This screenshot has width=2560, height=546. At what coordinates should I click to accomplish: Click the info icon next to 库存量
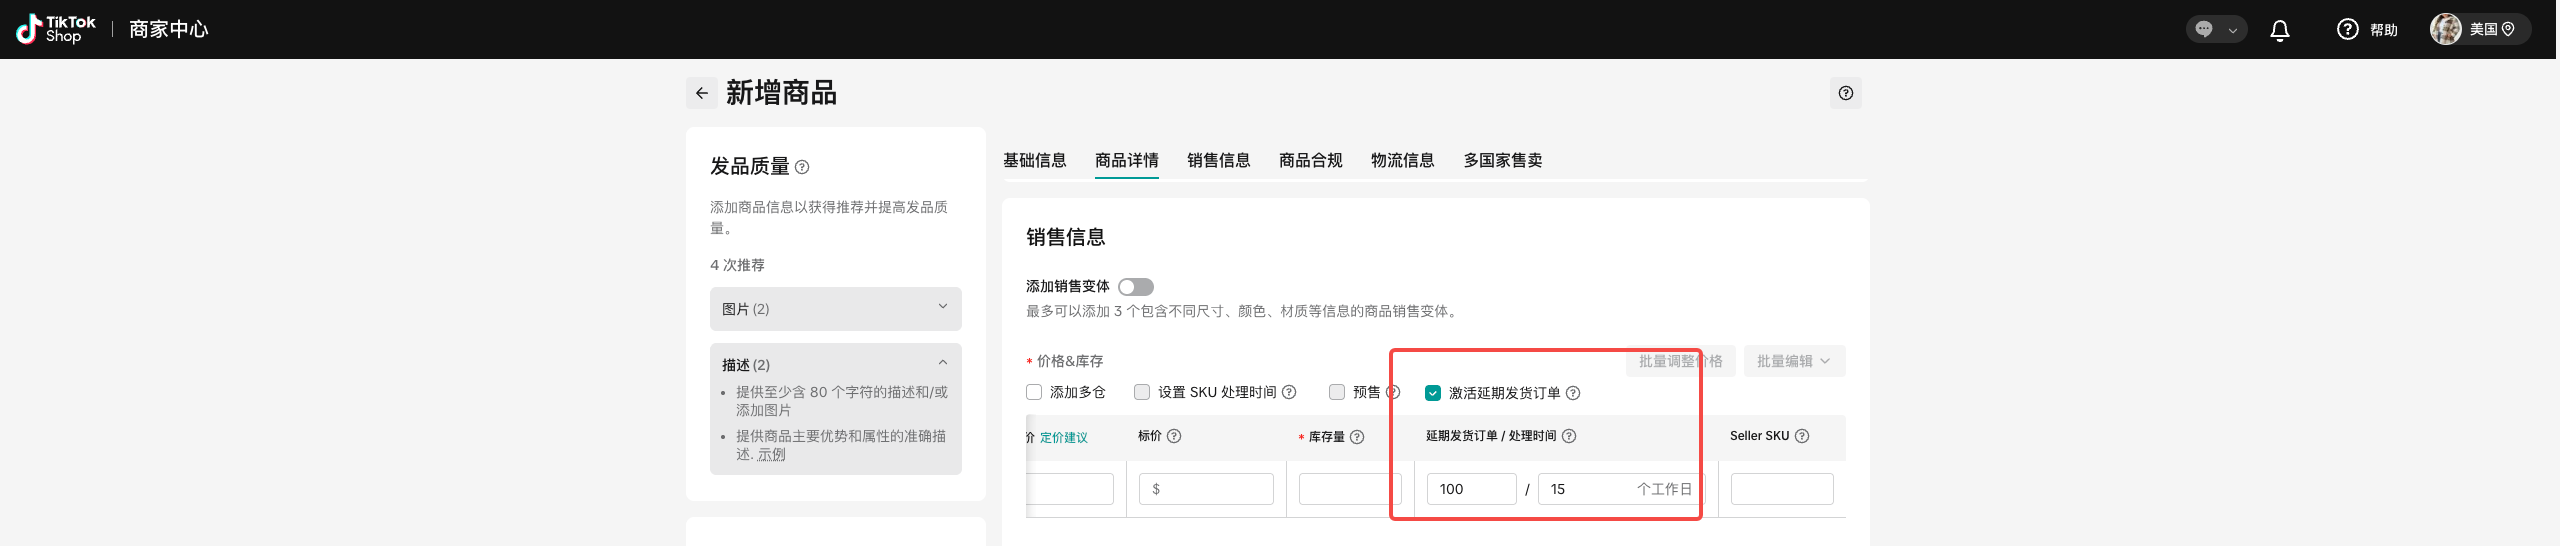point(1357,437)
